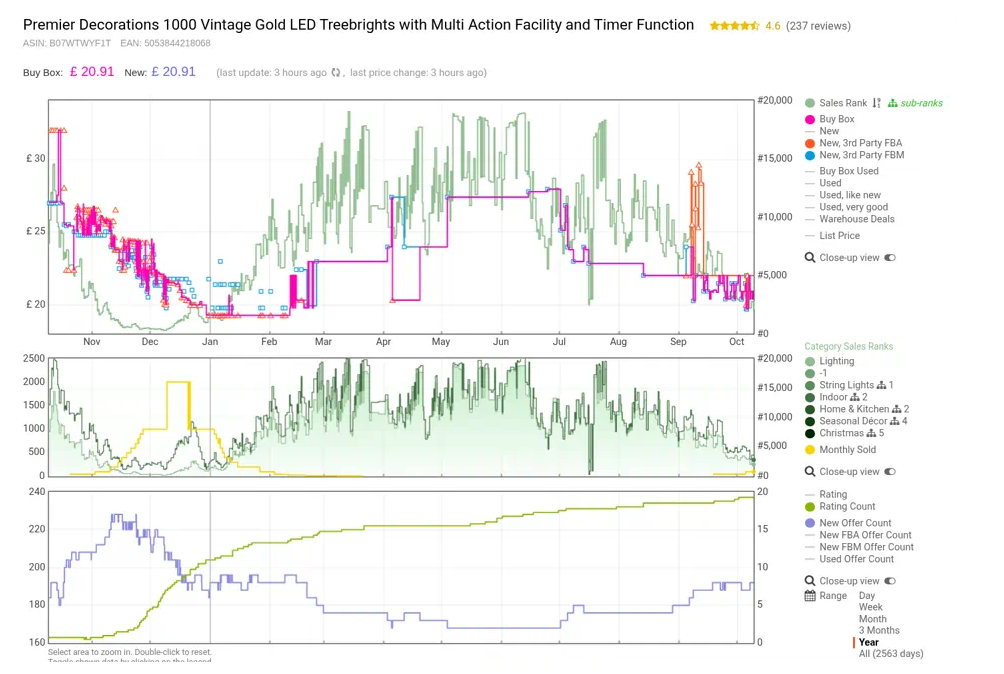
Task: Click hierarchy icon next to Christmas
Action: 871,433
